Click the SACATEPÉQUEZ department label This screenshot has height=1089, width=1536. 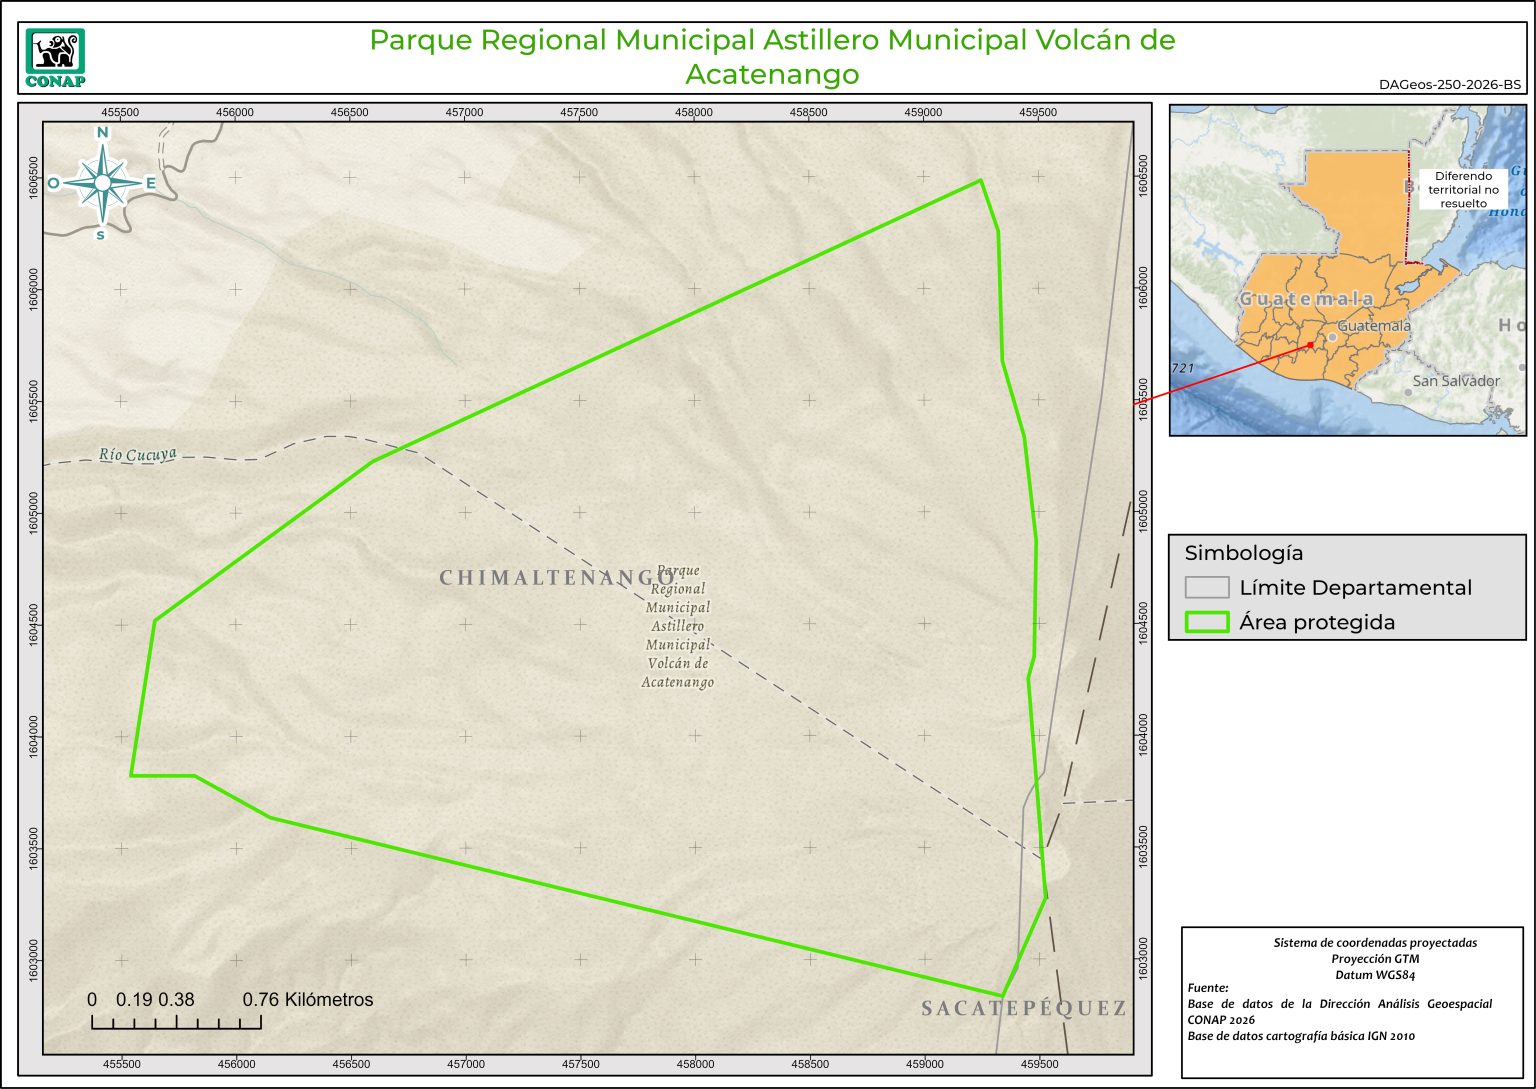(1023, 1008)
